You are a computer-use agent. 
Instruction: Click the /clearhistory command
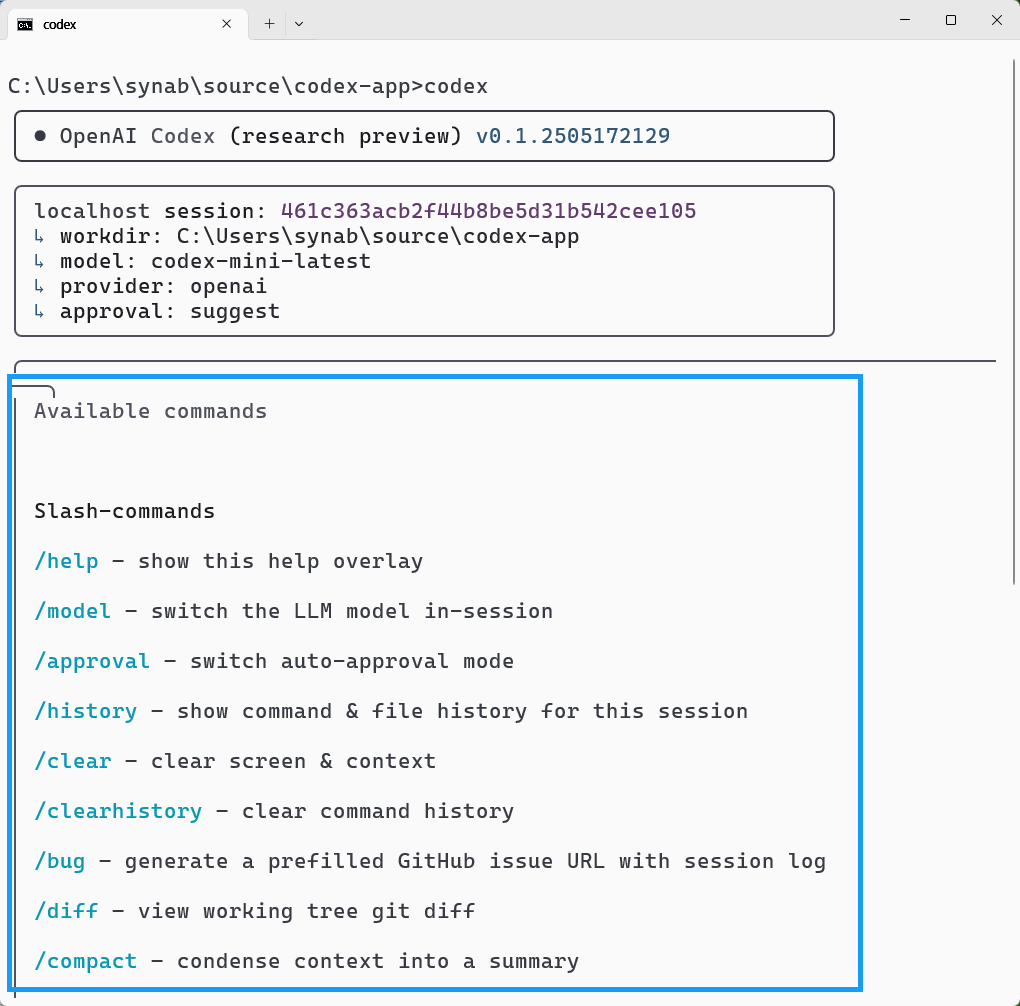pos(118,811)
